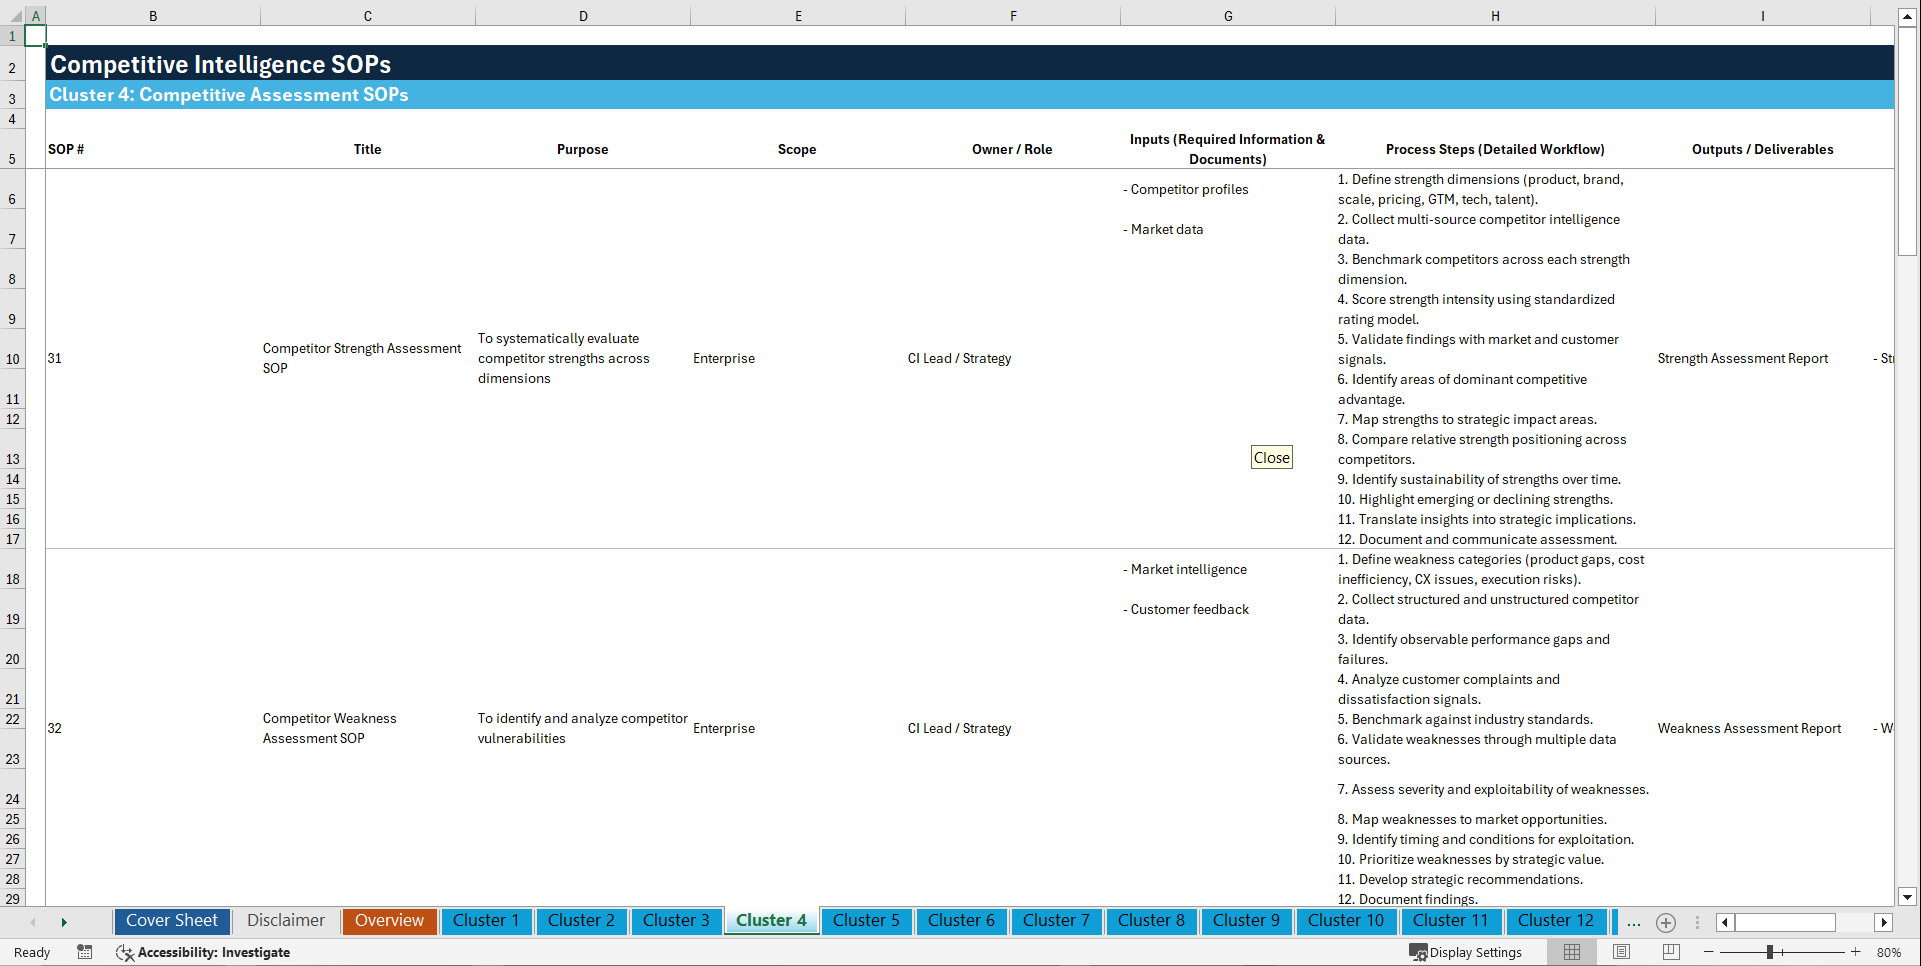Expand hidden sheets via the ellipsis button
The height and width of the screenshot is (966, 1921).
(1634, 923)
